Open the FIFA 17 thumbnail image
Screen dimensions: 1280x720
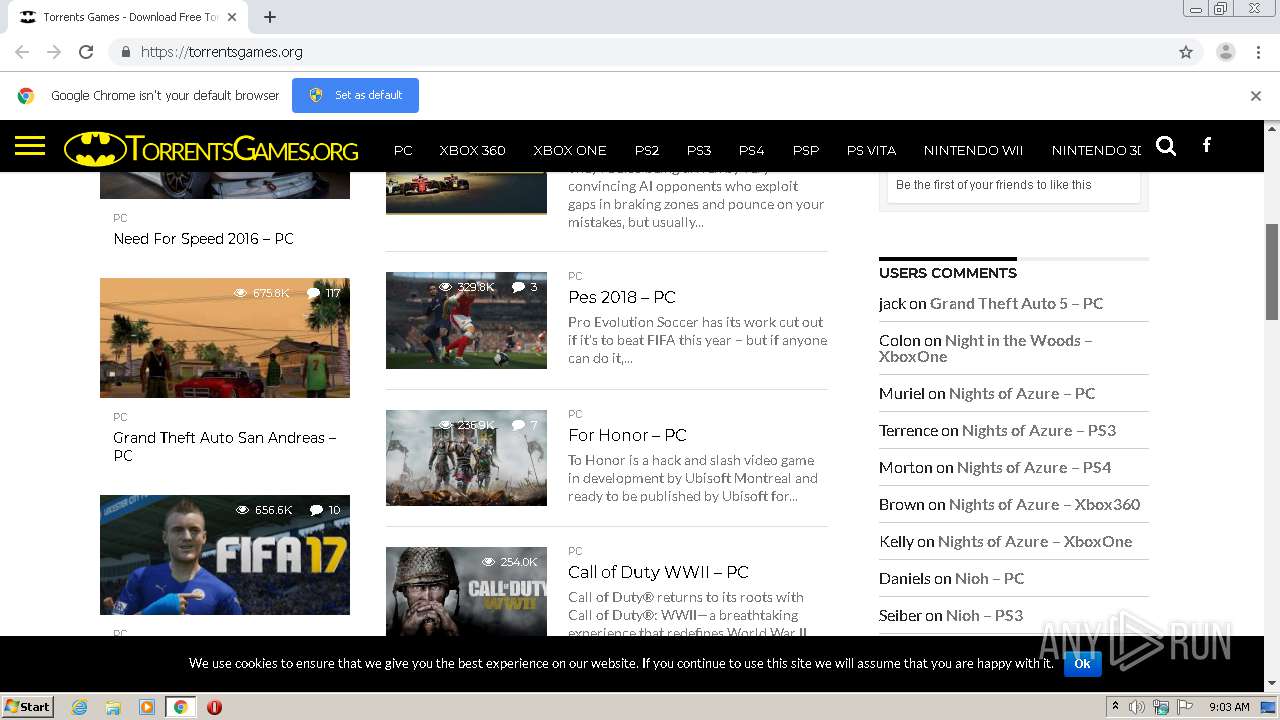click(225, 555)
